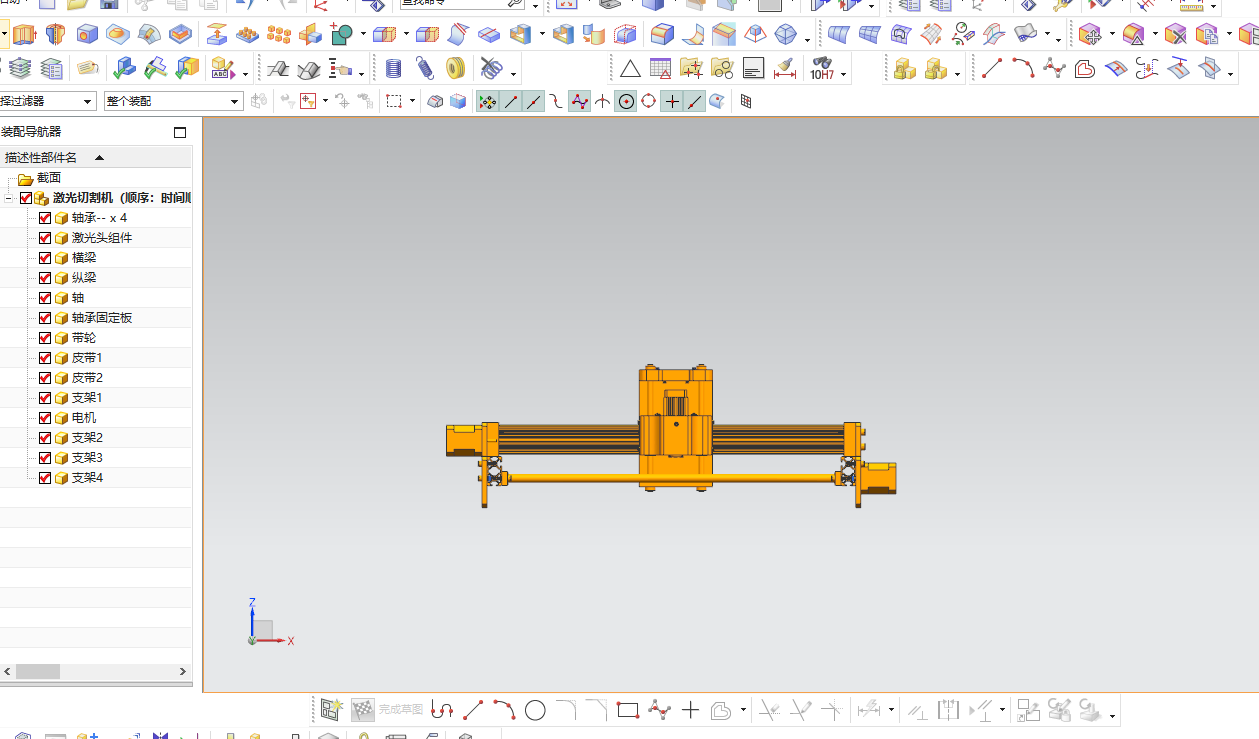The image size is (1259, 739).
Task: Toggle the 支架4 checkbox
Action: pos(45,478)
